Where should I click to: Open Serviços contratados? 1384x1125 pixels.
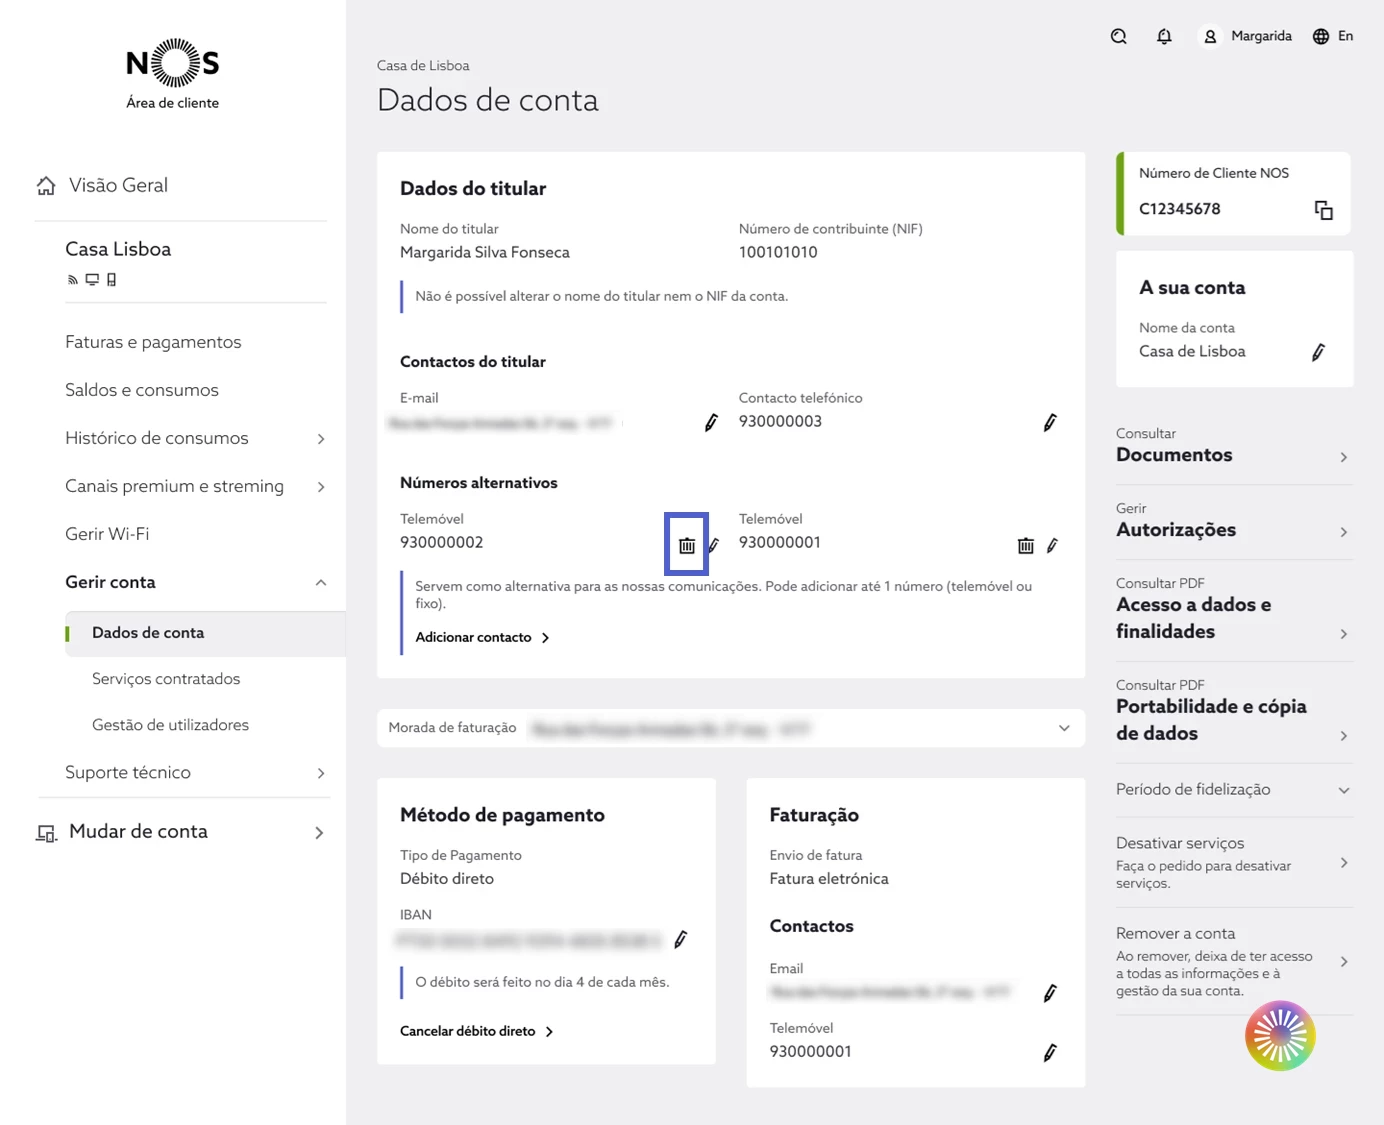pyautogui.click(x=166, y=679)
